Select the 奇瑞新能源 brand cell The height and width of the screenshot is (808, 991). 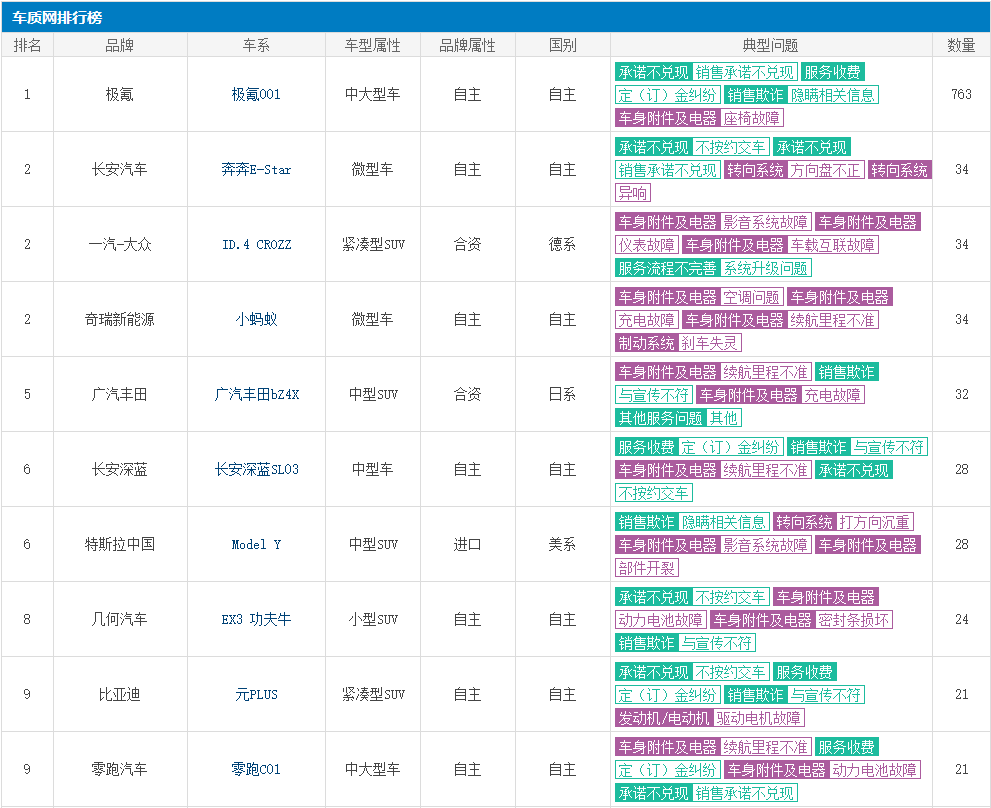119,319
